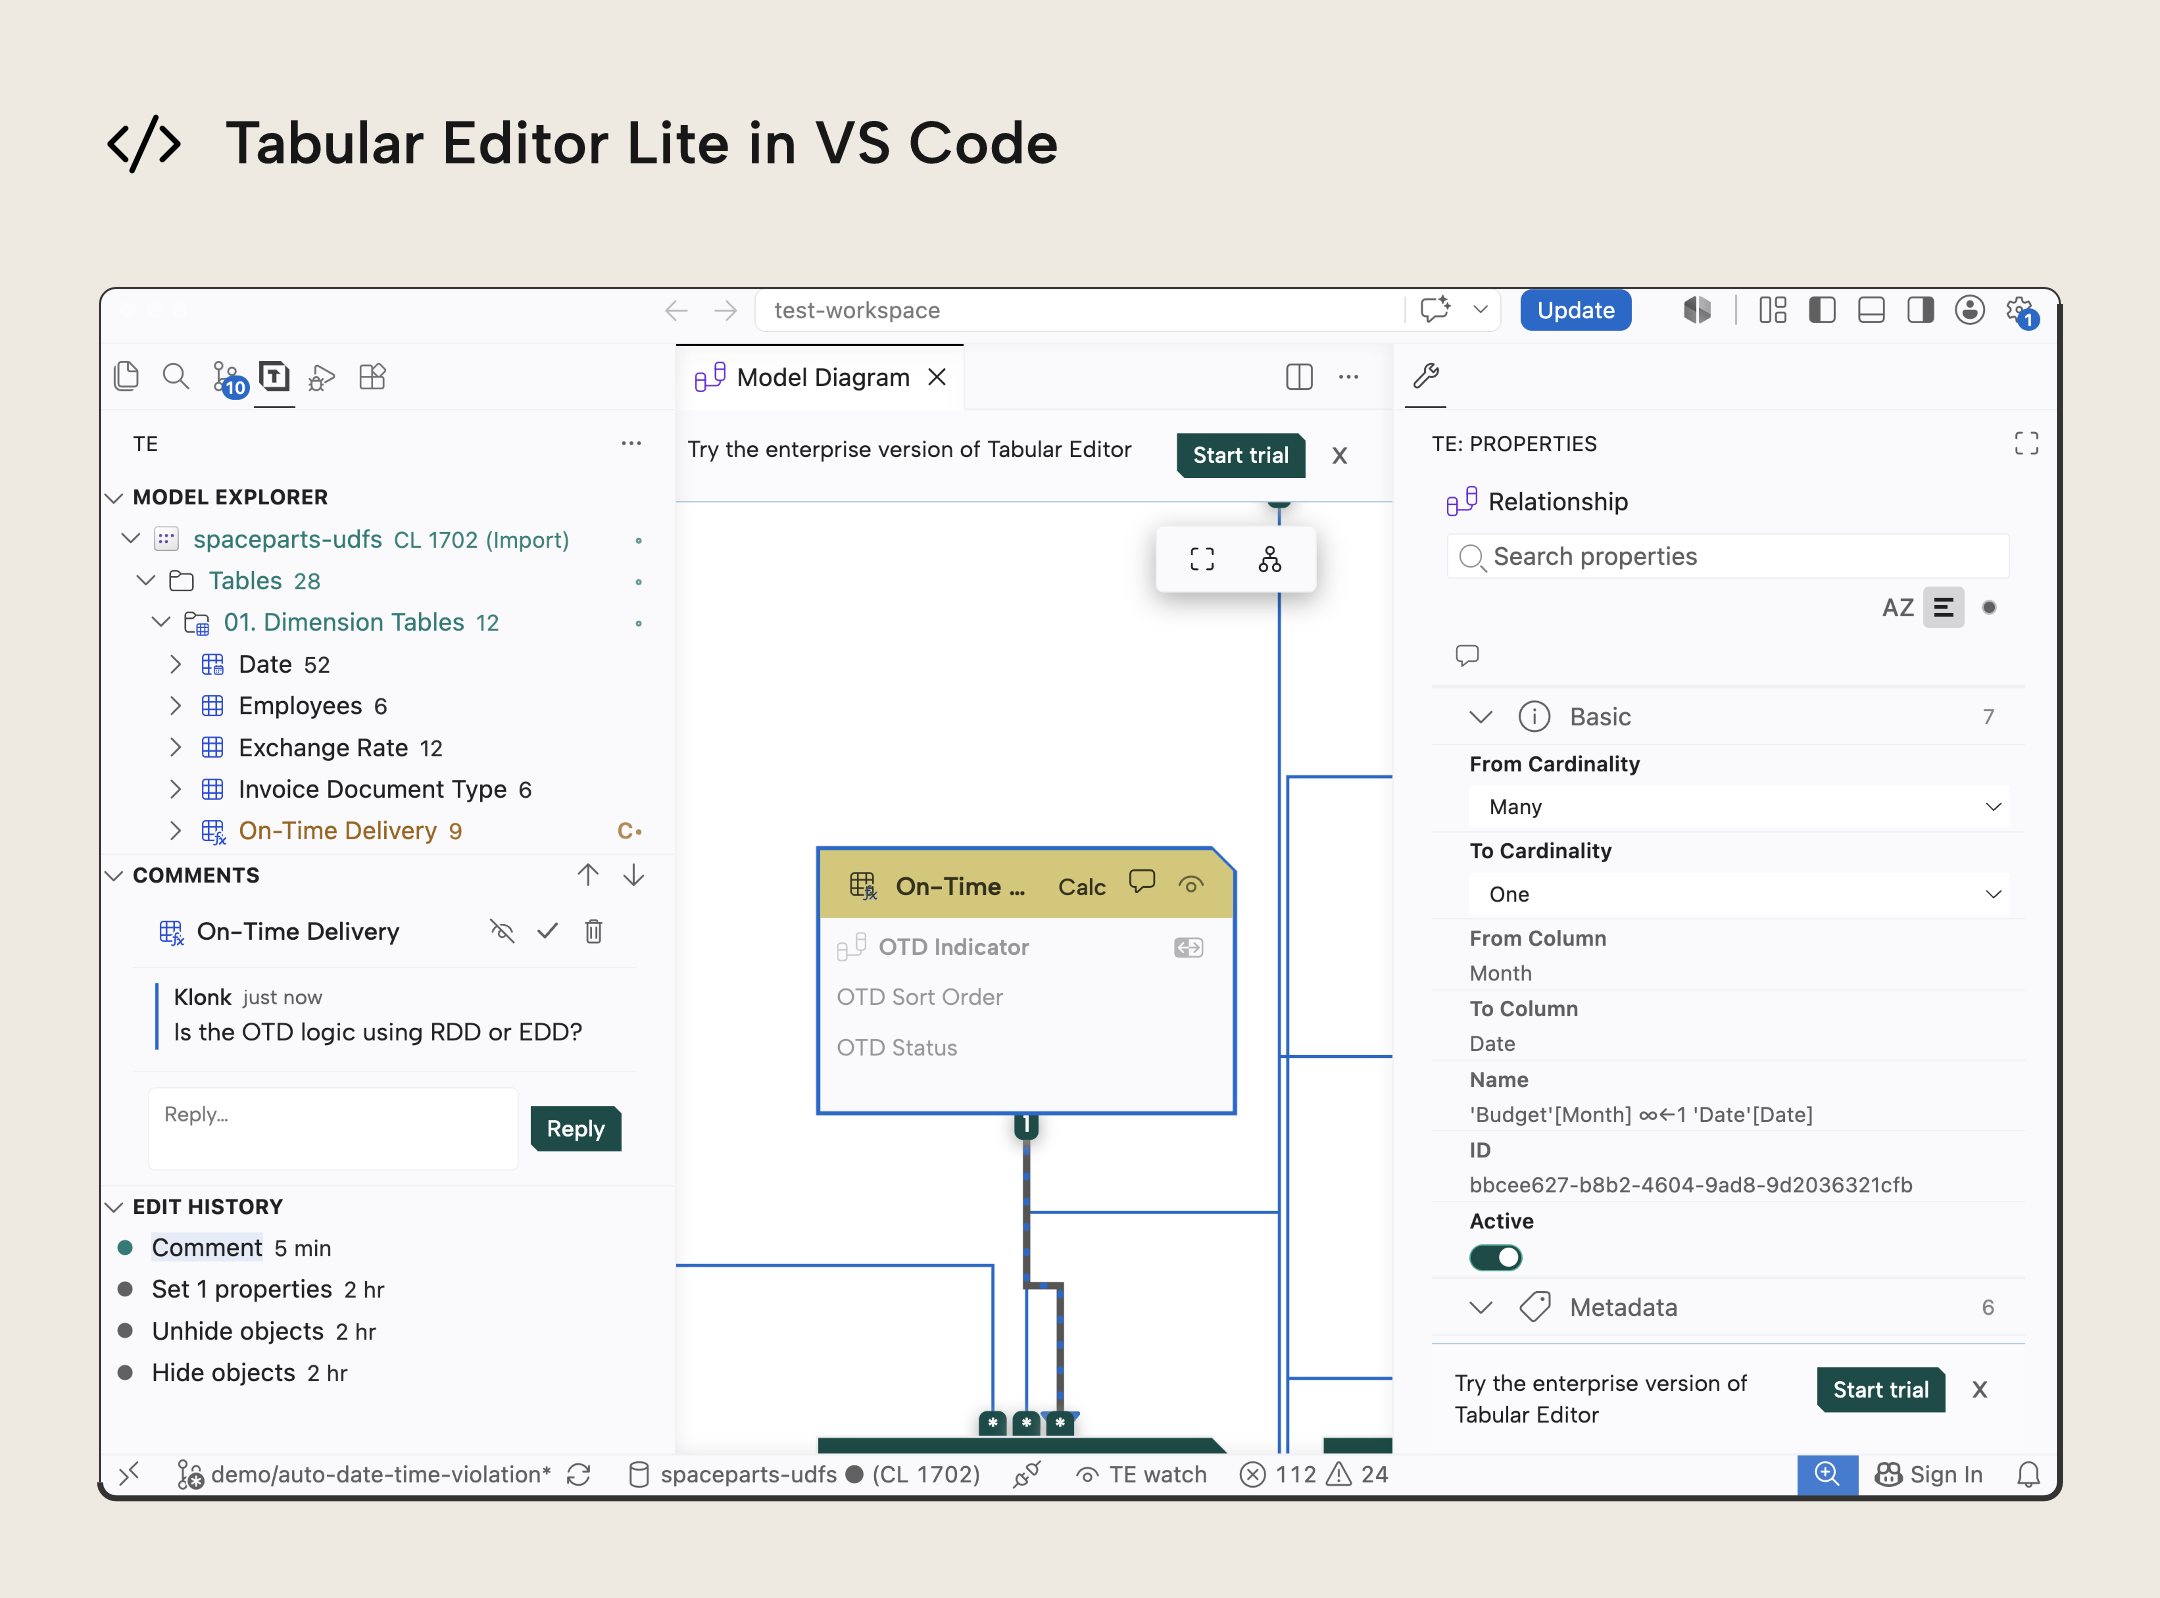Toggle the primary side bar

(1822, 310)
